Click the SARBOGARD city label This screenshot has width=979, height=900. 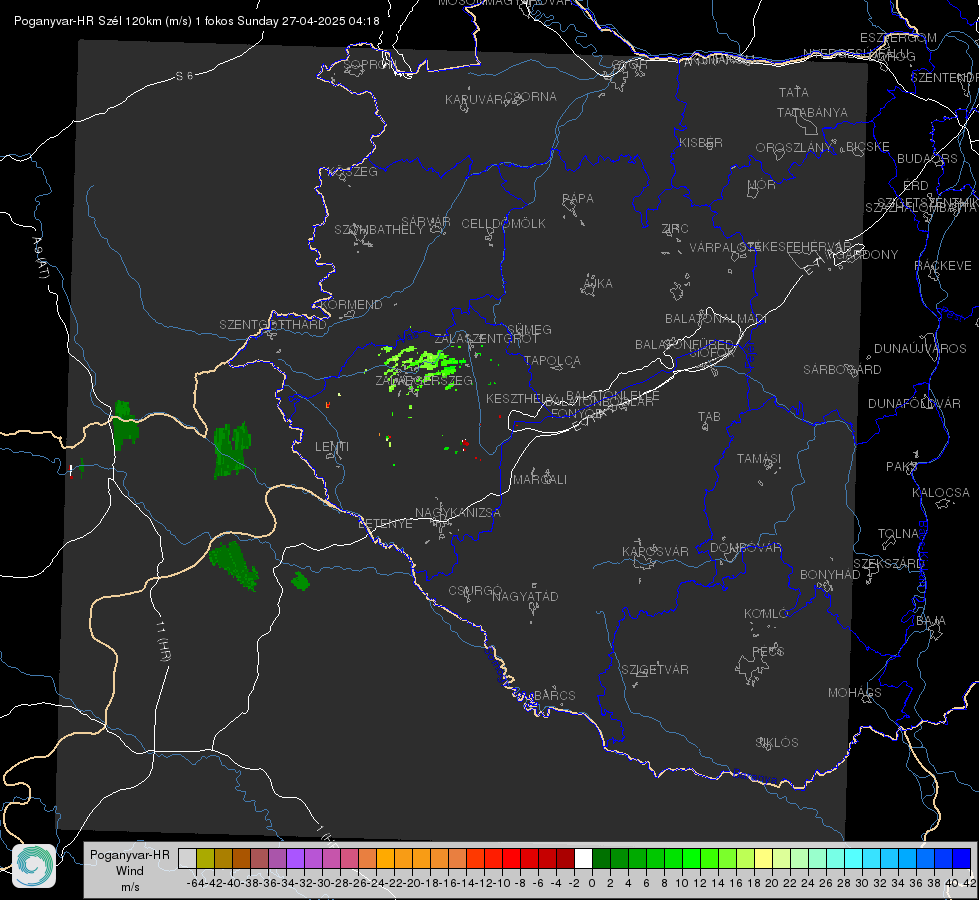point(842,369)
